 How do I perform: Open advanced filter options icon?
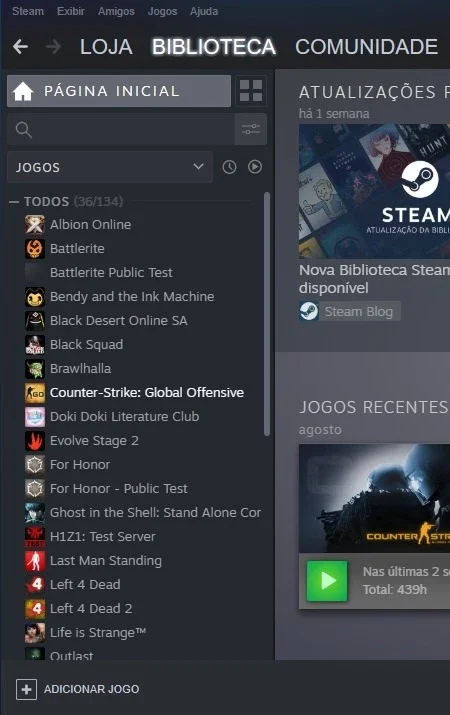(x=251, y=130)
